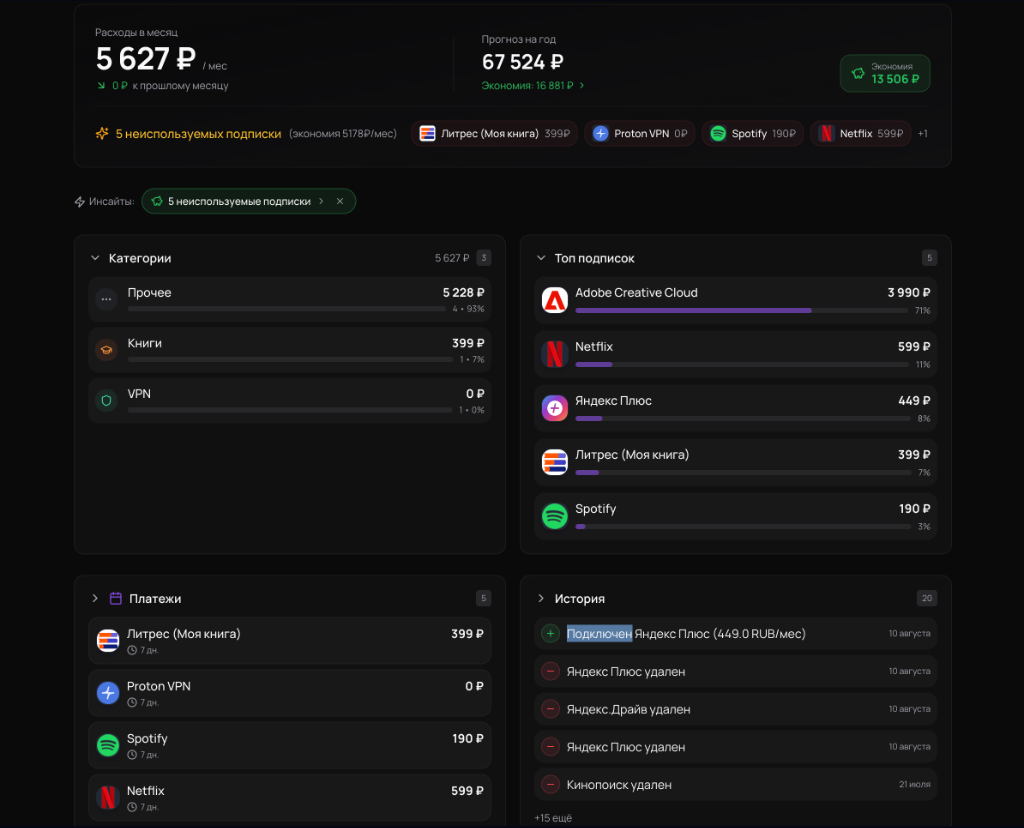Click the Литрес (Моя книга) 399₽ chip

tap(494, 133)
